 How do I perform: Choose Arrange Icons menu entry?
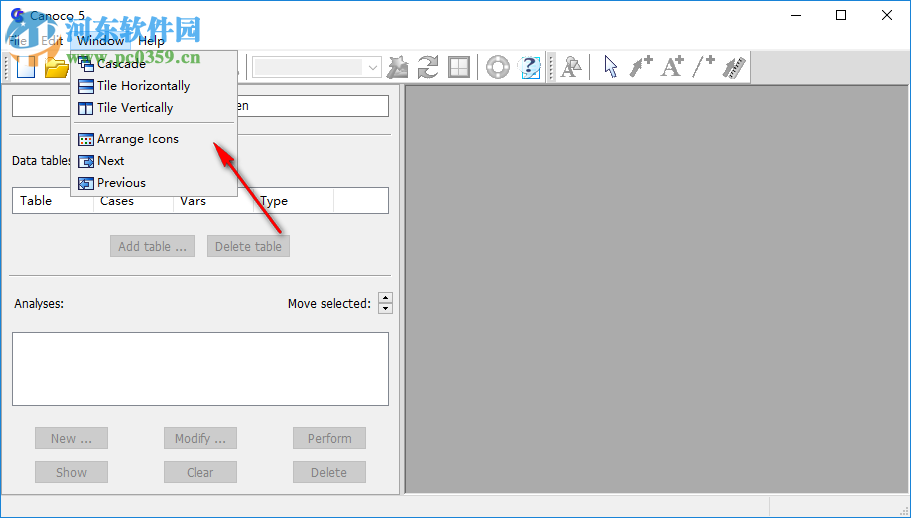coord(154,139)
